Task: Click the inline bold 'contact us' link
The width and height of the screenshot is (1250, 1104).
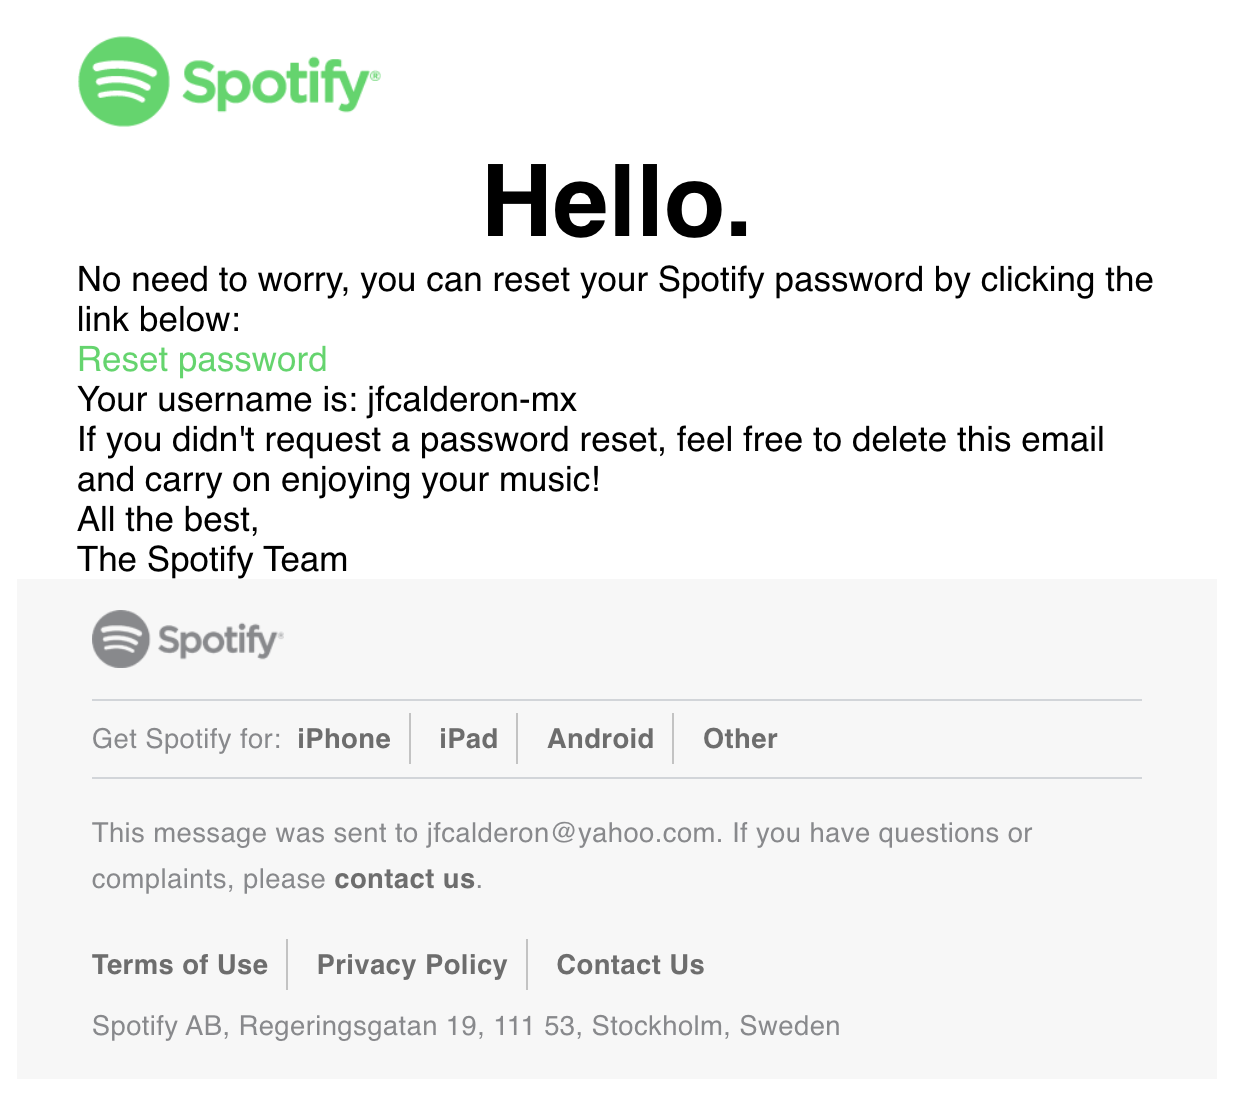Action: (x=404, y=879)
